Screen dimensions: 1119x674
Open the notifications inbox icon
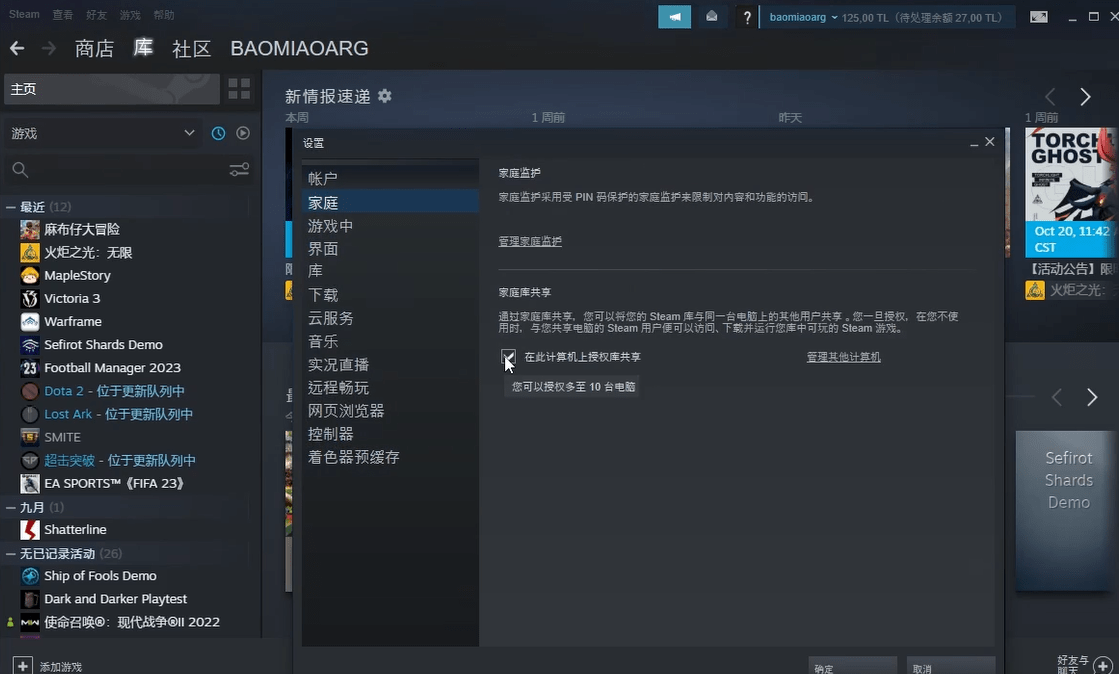712,16
